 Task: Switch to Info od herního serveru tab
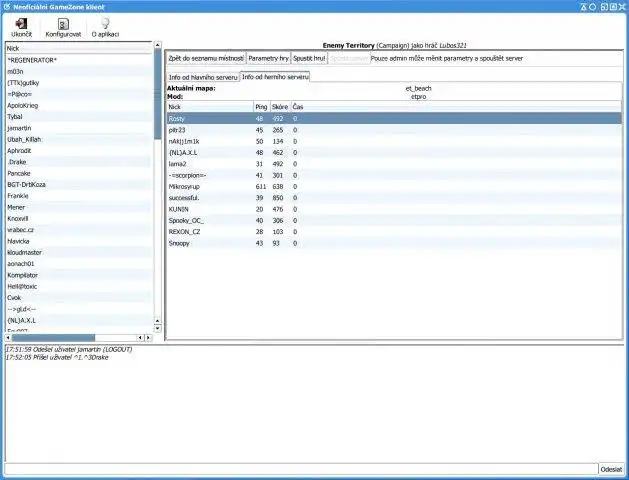coord(275,77)
